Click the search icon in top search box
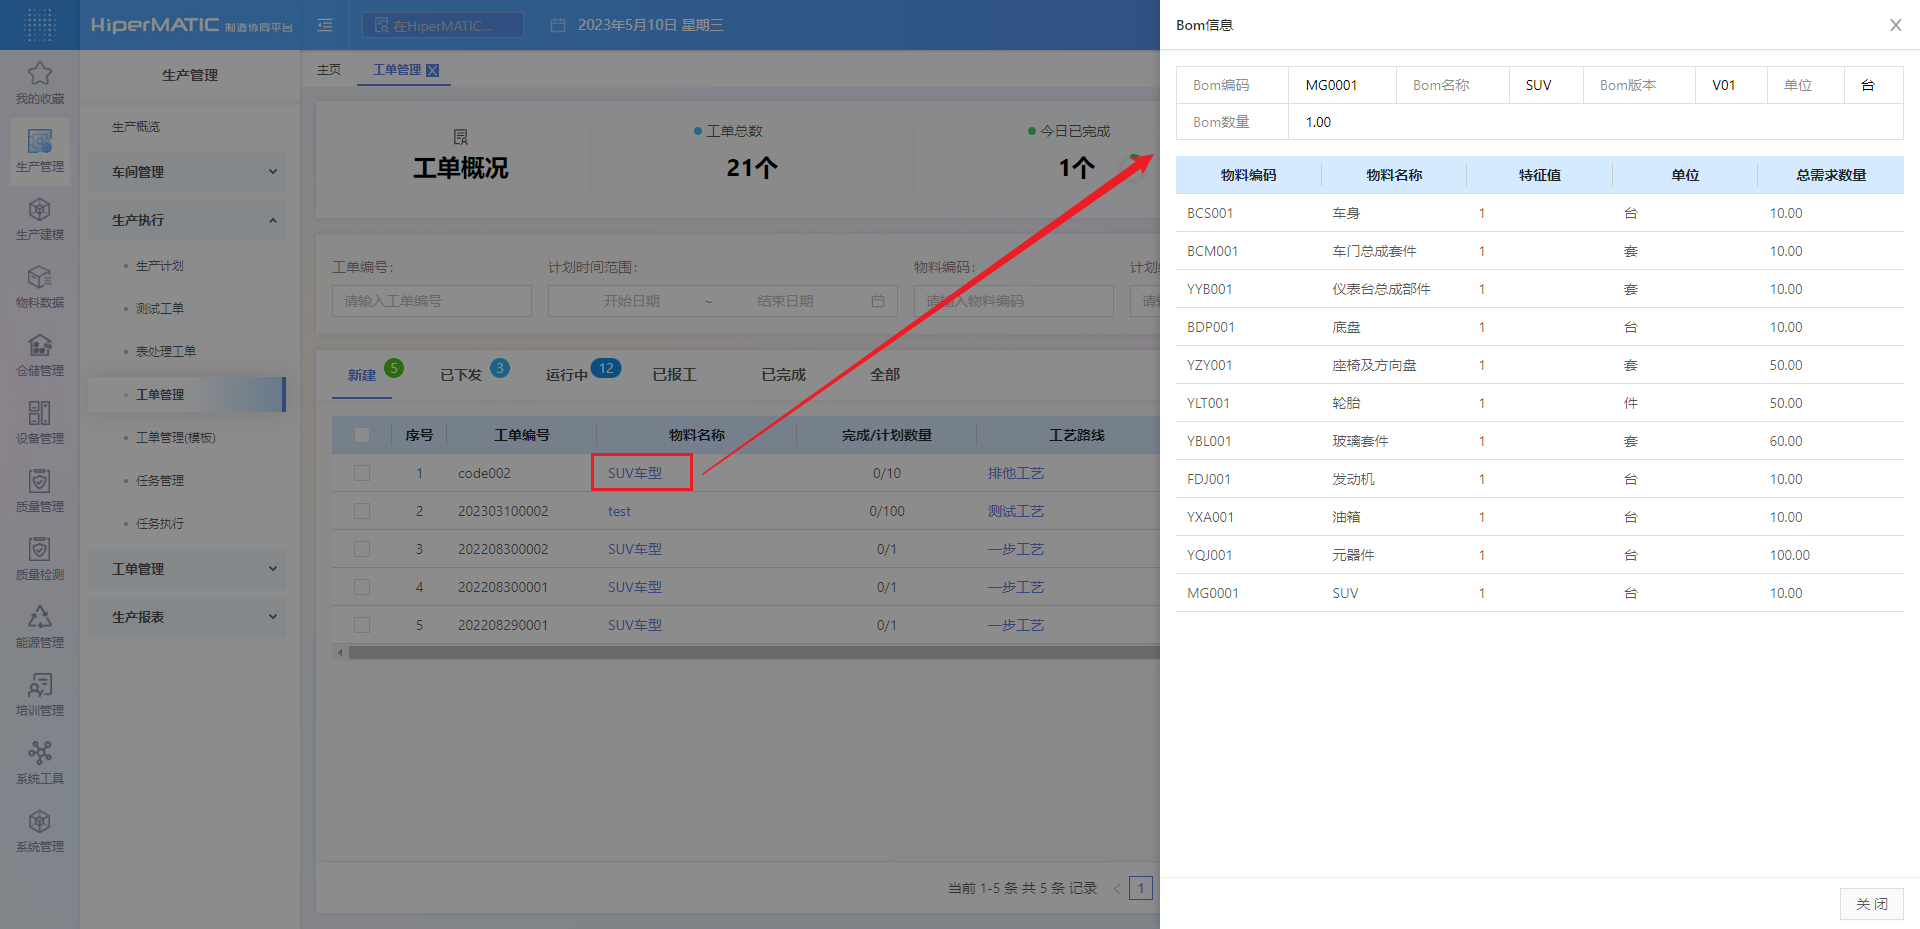1920x929 pixels. [381, 25]
